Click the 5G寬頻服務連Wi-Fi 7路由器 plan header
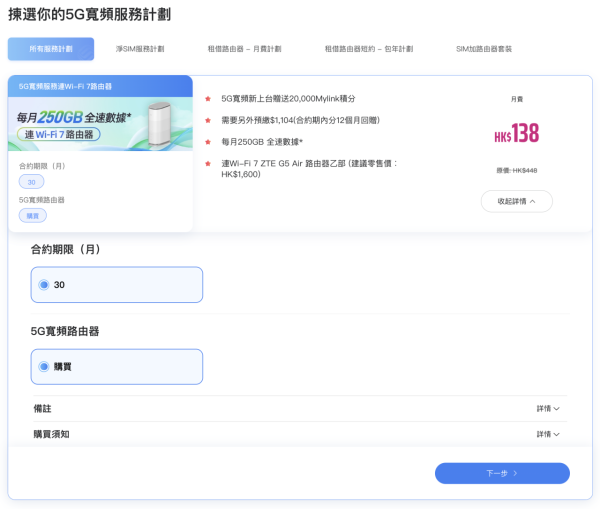The width and height of the screenshot is (600, 509). [x=100, y=86]
